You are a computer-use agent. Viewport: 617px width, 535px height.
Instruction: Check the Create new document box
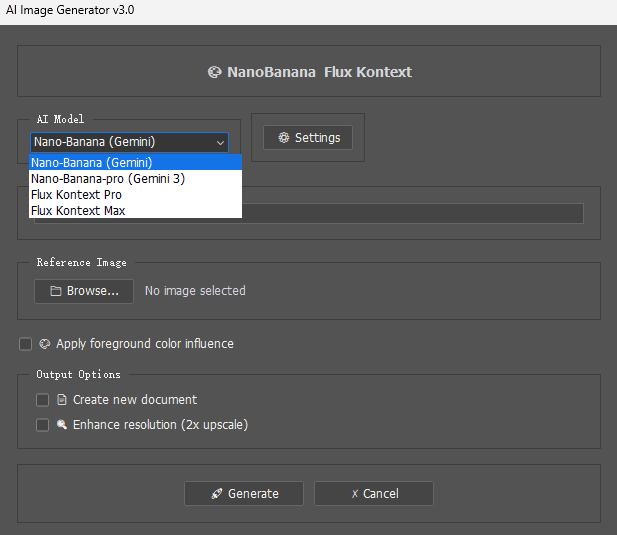[43, 400]
